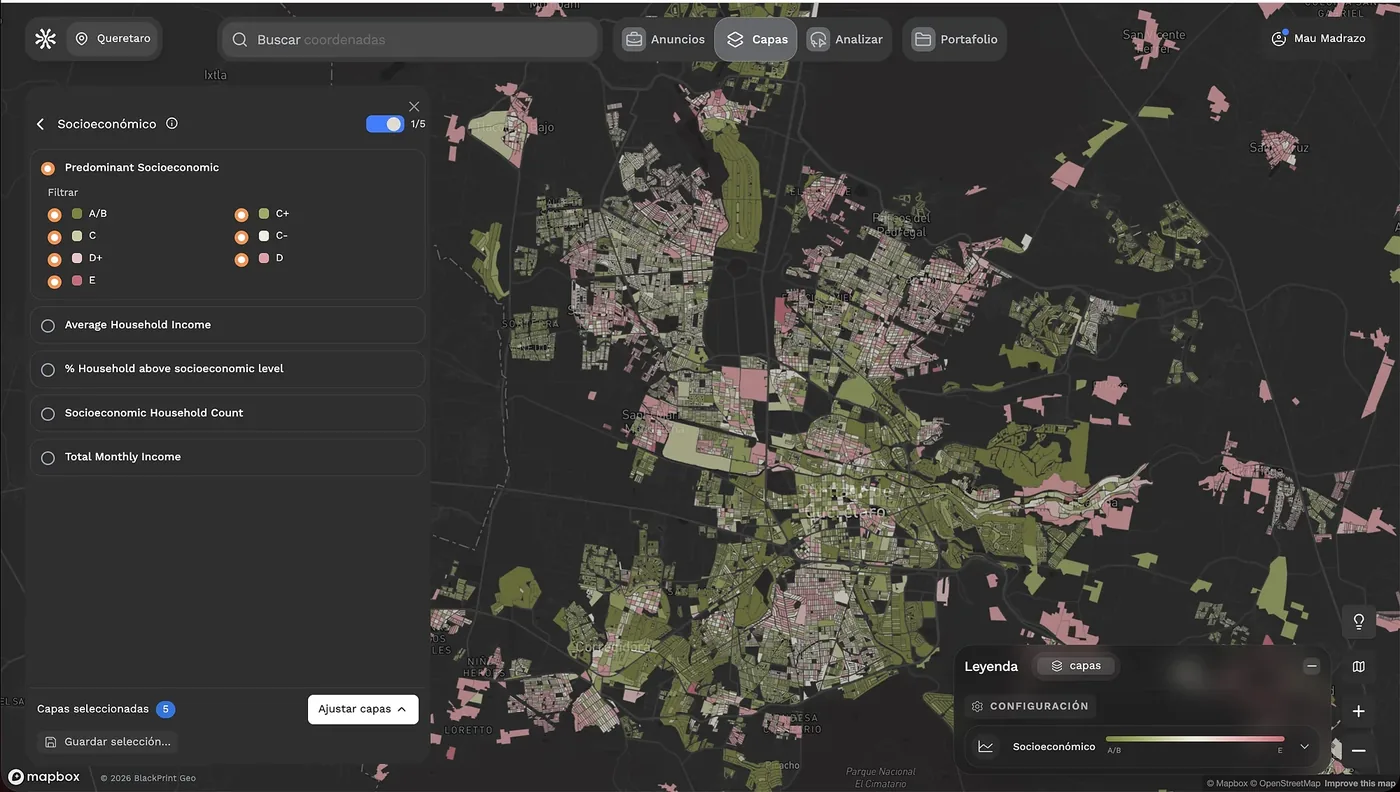Click the chart icon beside Socioeconómico legend
Screen dimensions: 1400x792
986,747
